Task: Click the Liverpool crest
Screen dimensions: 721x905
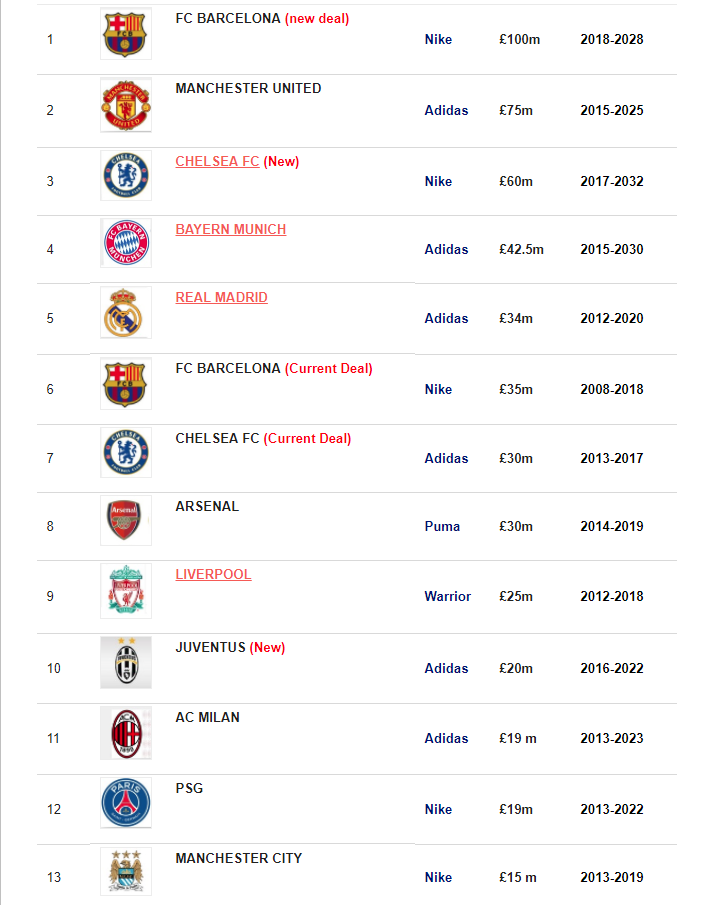Action: click(126, 590)
